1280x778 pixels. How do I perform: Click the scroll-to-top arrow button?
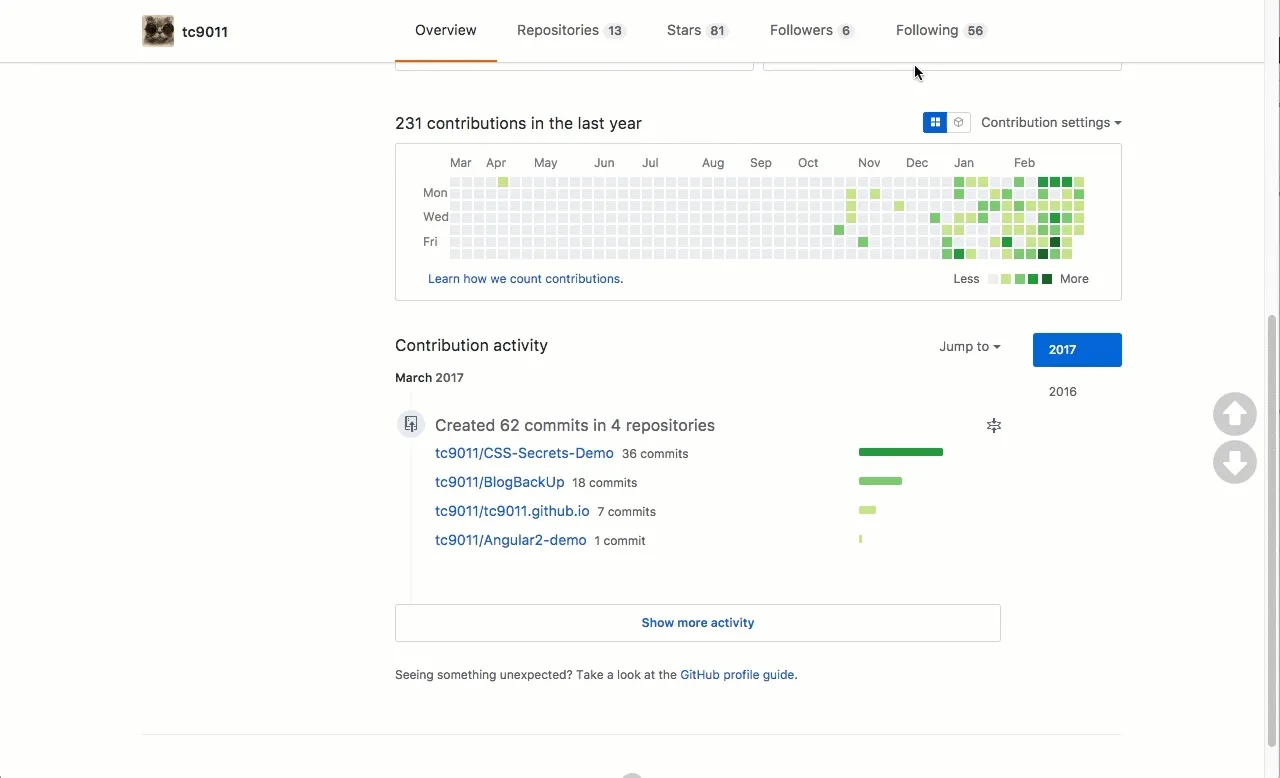tap(1235, 414)
